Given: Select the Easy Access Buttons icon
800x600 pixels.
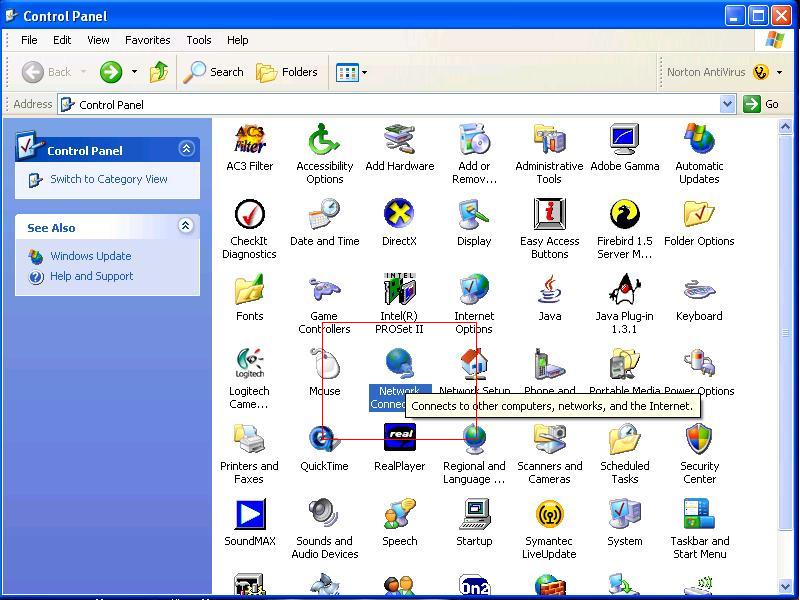Looking at the screenshot, I should 549,214.
